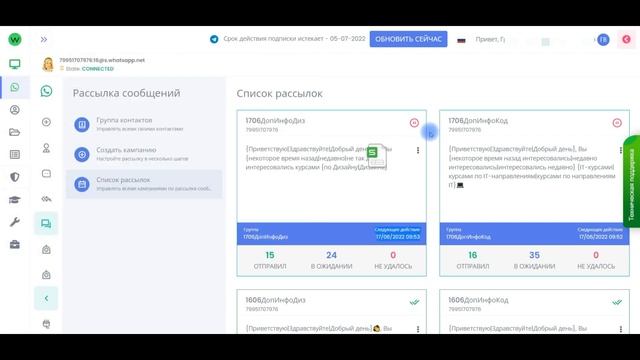Click the CONNECTED state label
The image size is (640, 360).
click(x=98, y=69)
